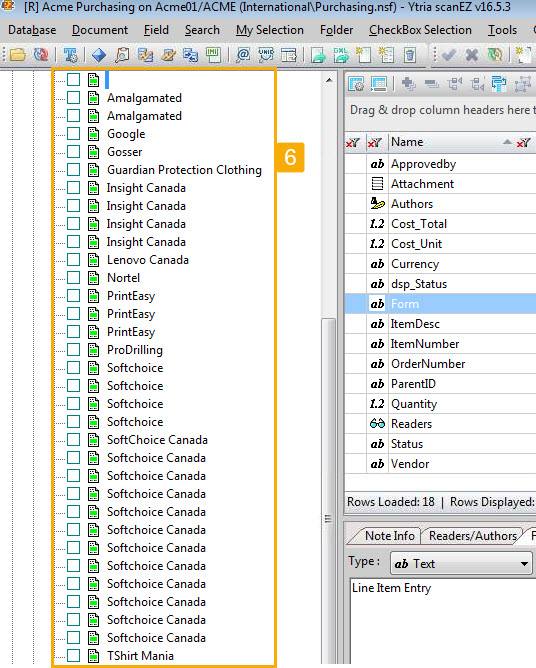Click the blue diamond toolbar icon
The width and height of the screenshot is (536, 668).
(99, 55)
